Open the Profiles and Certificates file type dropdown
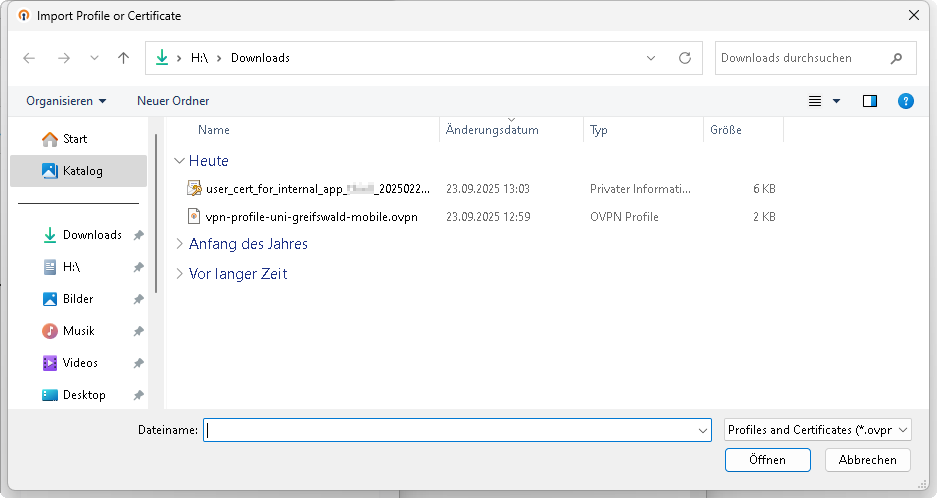This screenshot has width=937, height=498. tap(817, 430)
